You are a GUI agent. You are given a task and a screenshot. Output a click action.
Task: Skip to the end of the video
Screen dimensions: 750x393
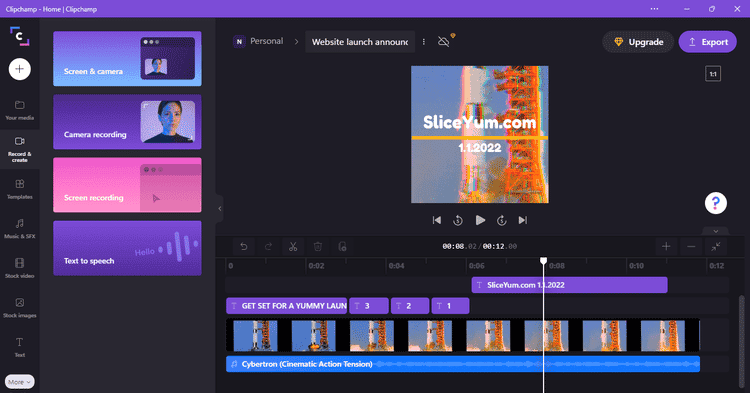[x=523, y=220]
